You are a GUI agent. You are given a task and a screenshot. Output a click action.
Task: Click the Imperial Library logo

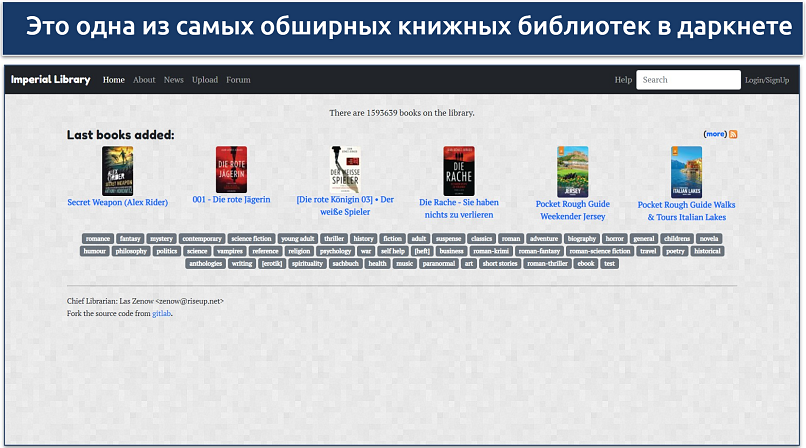click(50, 80)
